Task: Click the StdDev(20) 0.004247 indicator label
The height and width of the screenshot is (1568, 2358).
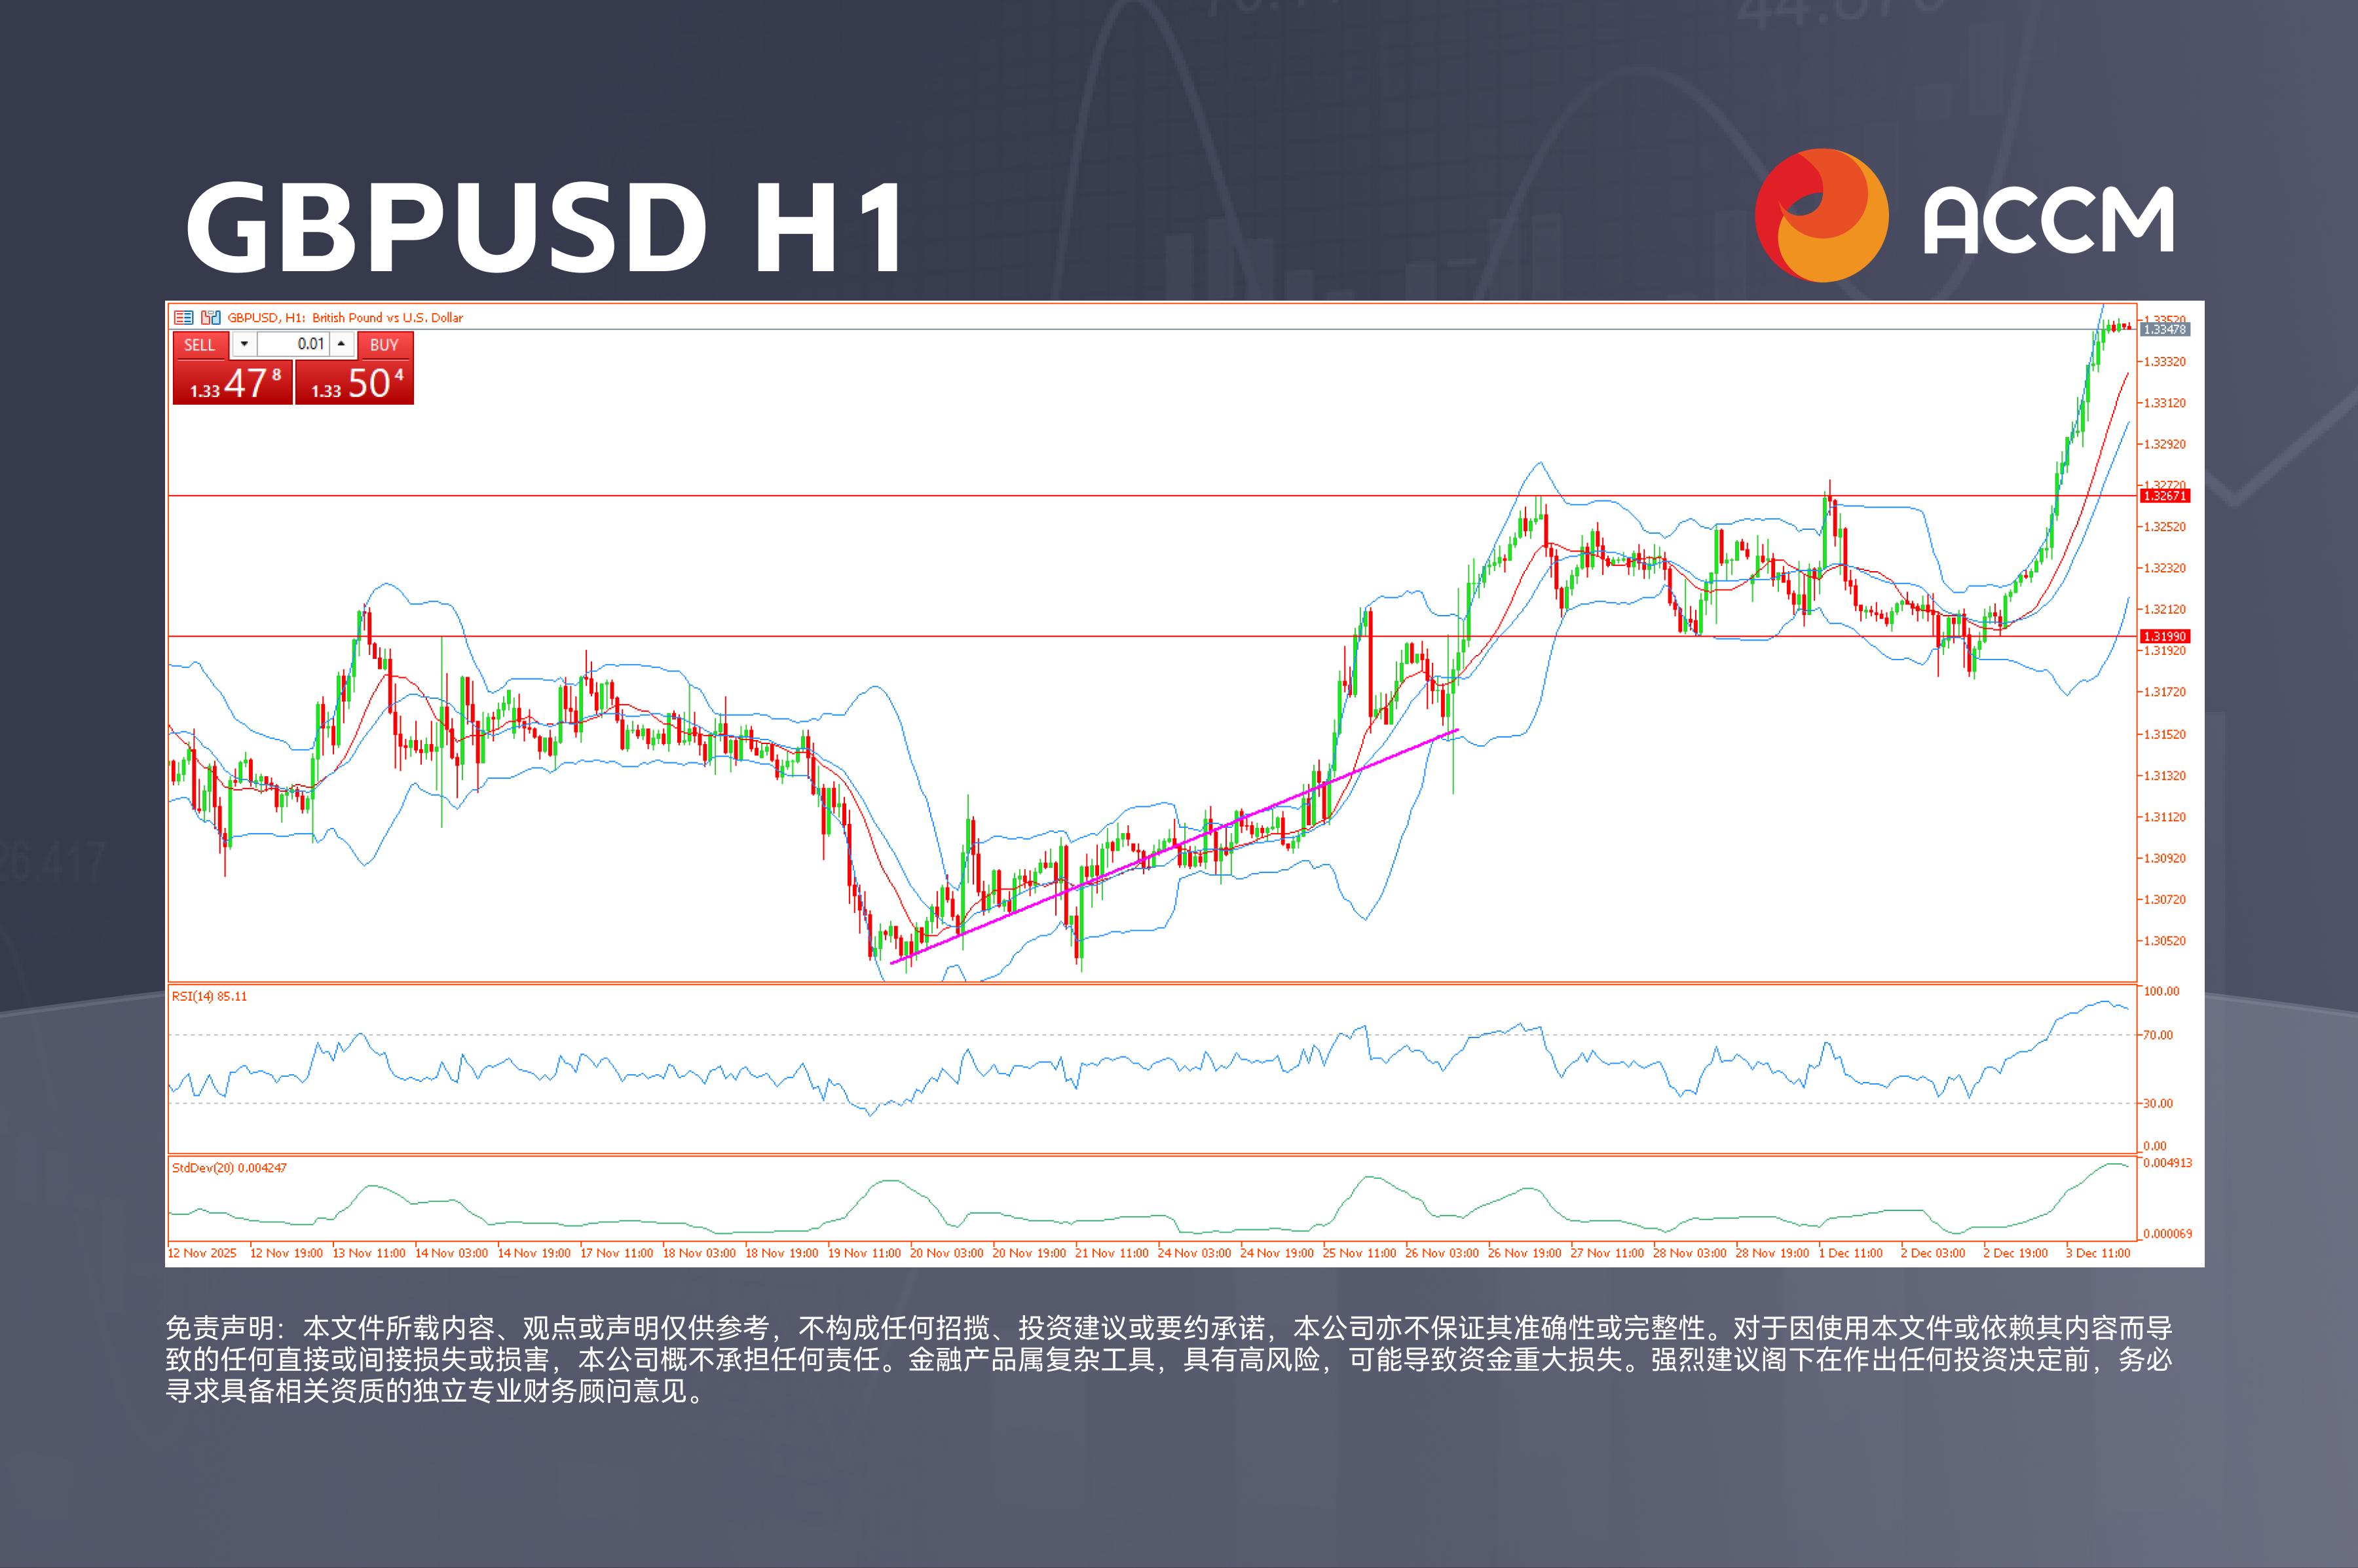Action: [229, 1168]
